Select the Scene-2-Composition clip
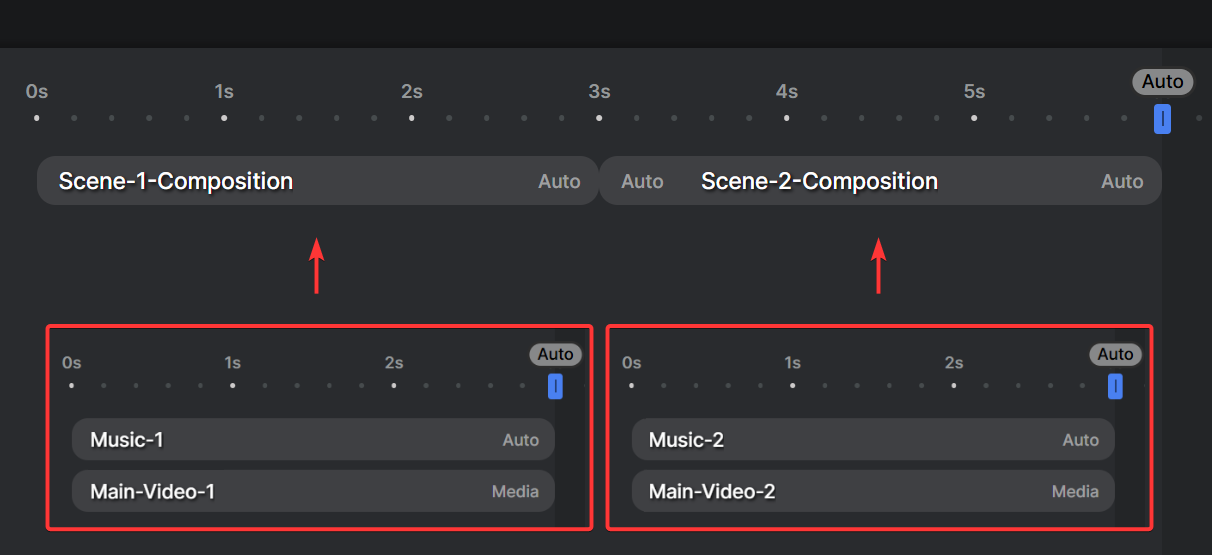Screen dimensions: 1212x555 point(880,181)
